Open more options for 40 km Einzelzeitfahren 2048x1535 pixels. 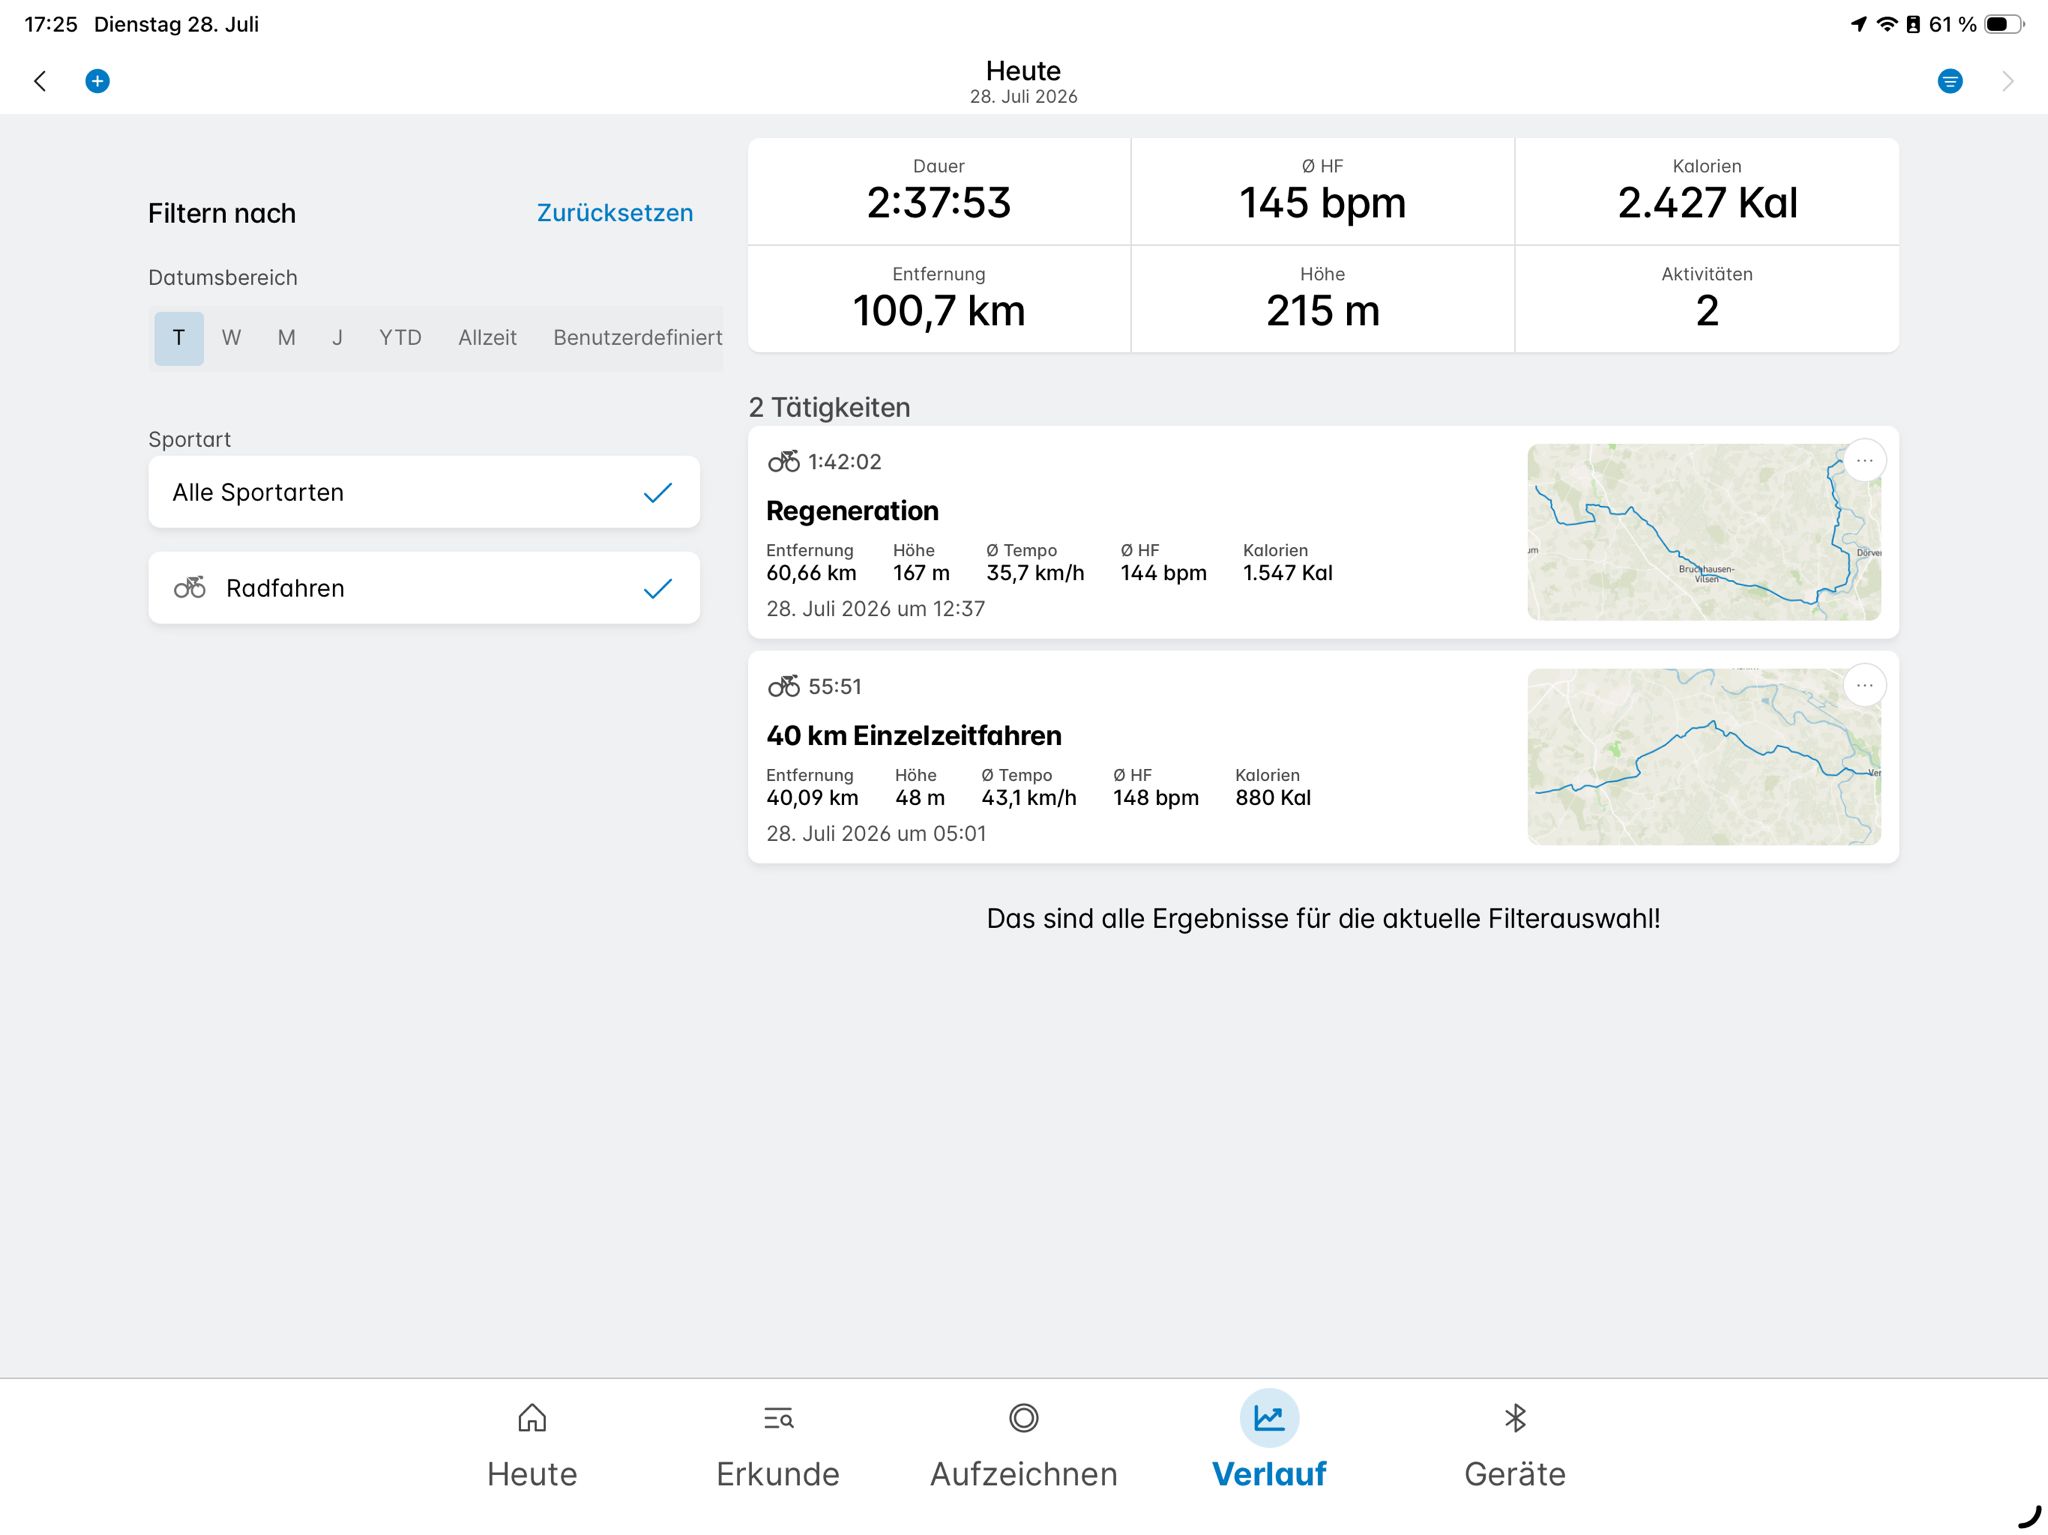click(1865, 686)
